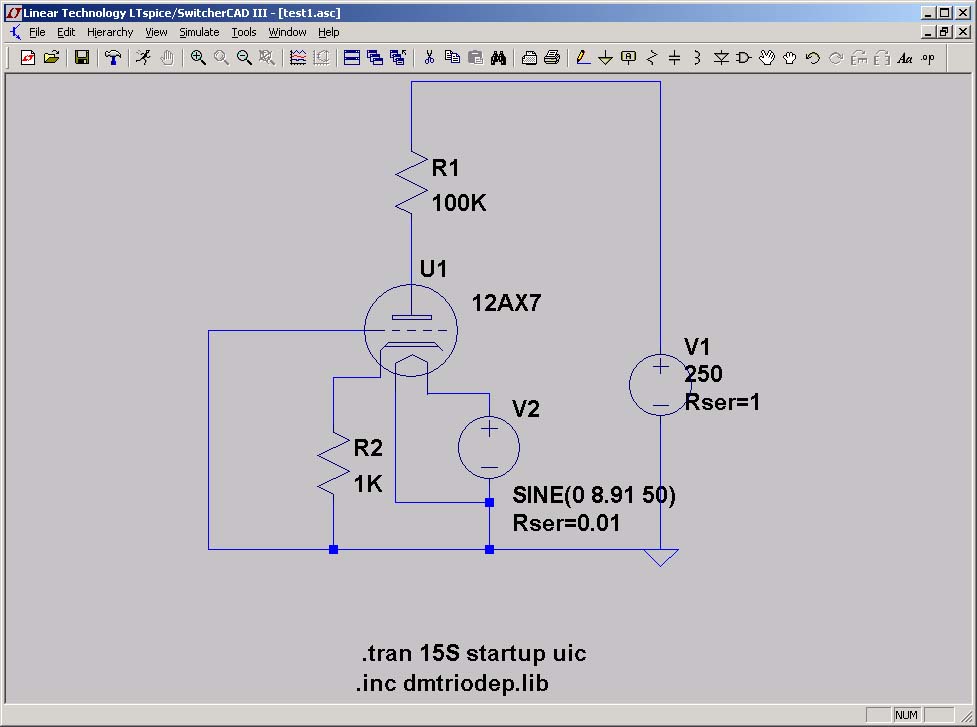Place a diode using the toolbar icon
Image resolution: width=977 pixels, height=727 pixels.
[x=721, y=58]
